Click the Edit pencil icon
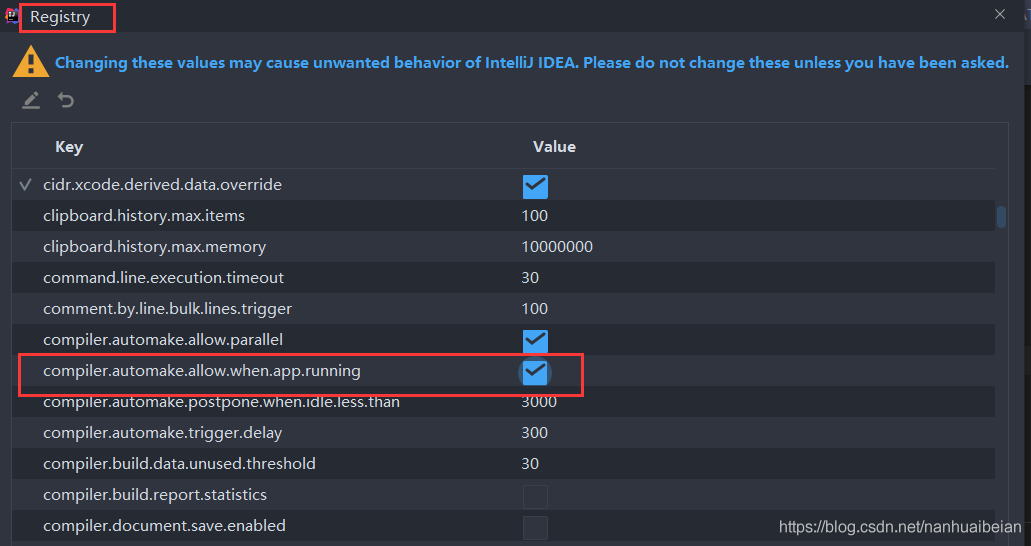The height and width of the screenshot is (546, 1031). [31, 100]
